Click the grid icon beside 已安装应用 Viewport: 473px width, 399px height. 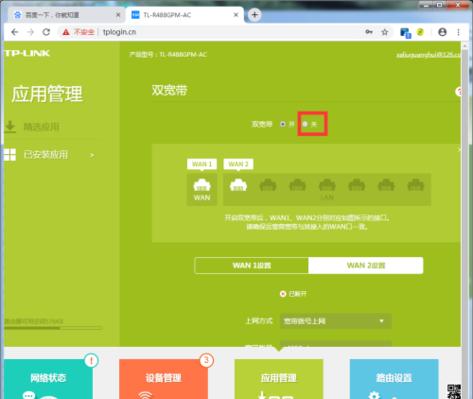10,155
